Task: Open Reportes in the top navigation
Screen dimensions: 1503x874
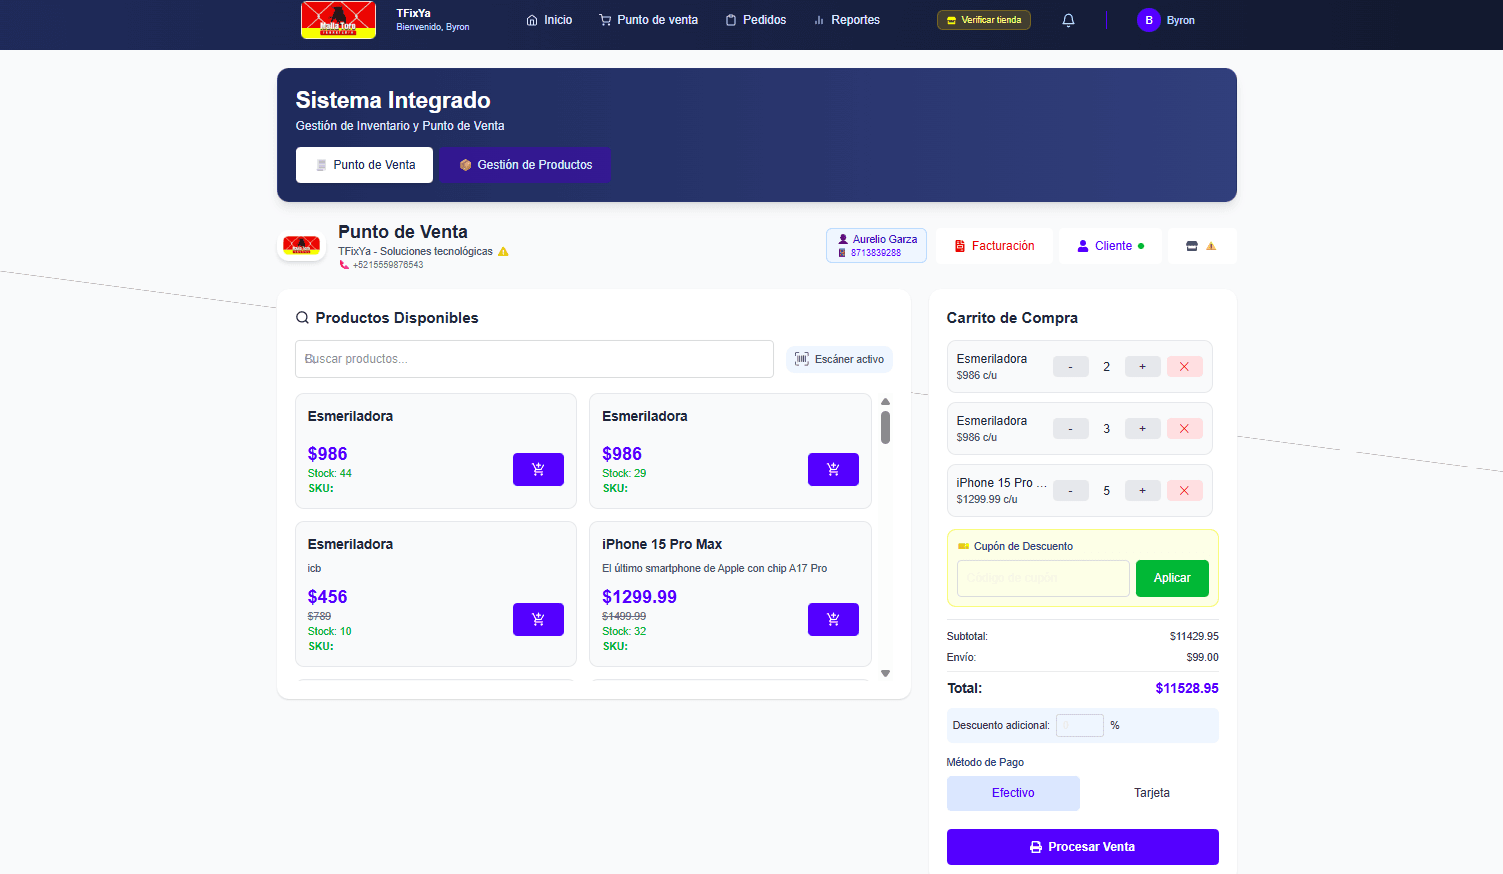Action: point(846,20)
